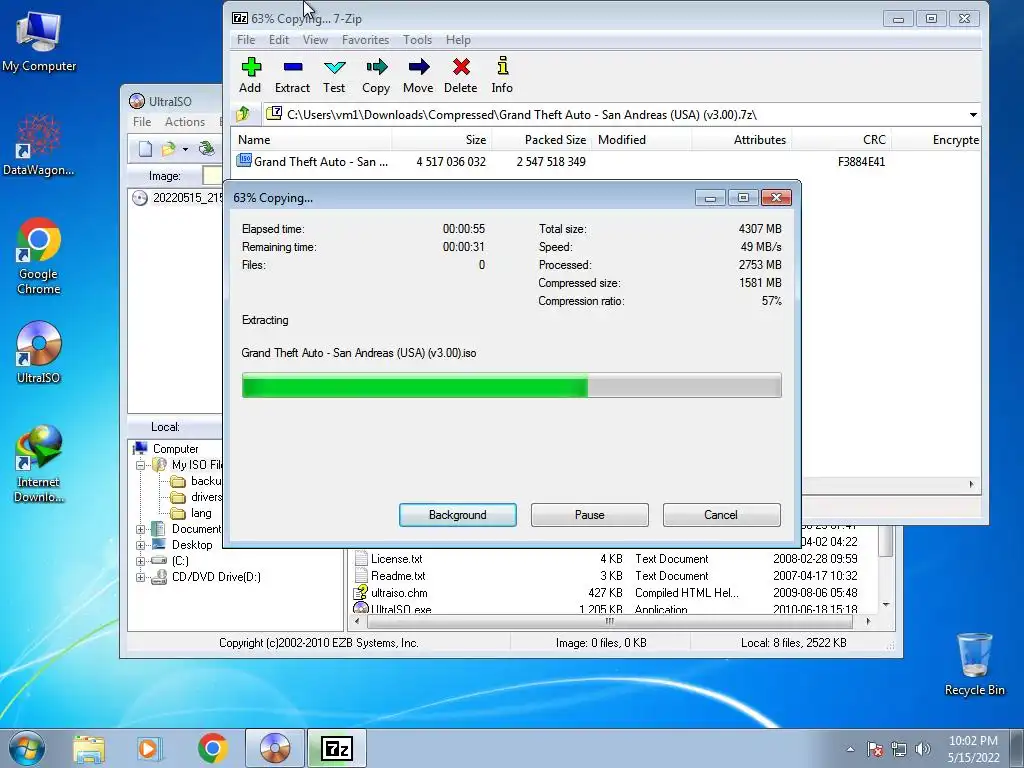The width and height of the screenshot is (1024, 768).
Task: Click the Move toolbar icon in 7-Zip
Action: (418, 75)
